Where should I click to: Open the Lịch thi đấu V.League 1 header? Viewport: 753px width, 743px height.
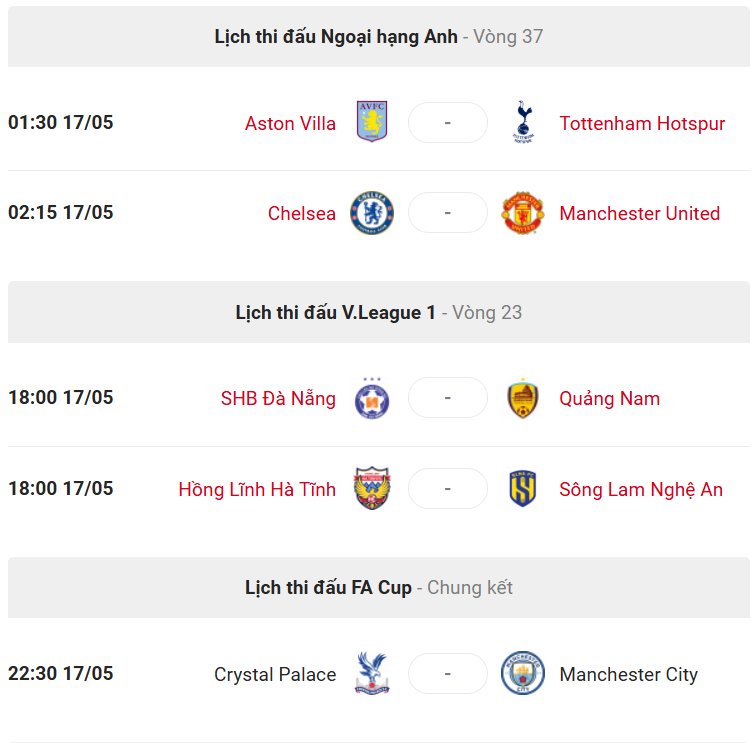(x=336, y=313)
